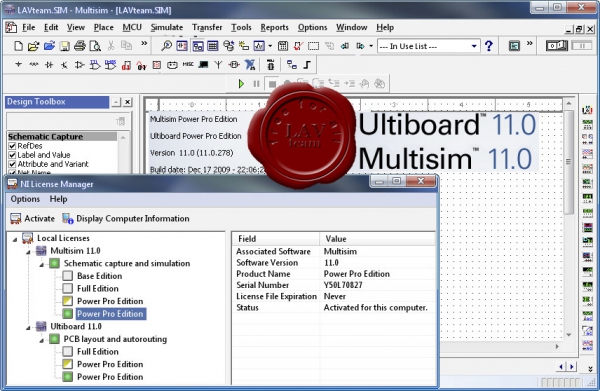600x391 pixels.
Task: Click the yellow Open file folder icon
Action: point(33,46)
